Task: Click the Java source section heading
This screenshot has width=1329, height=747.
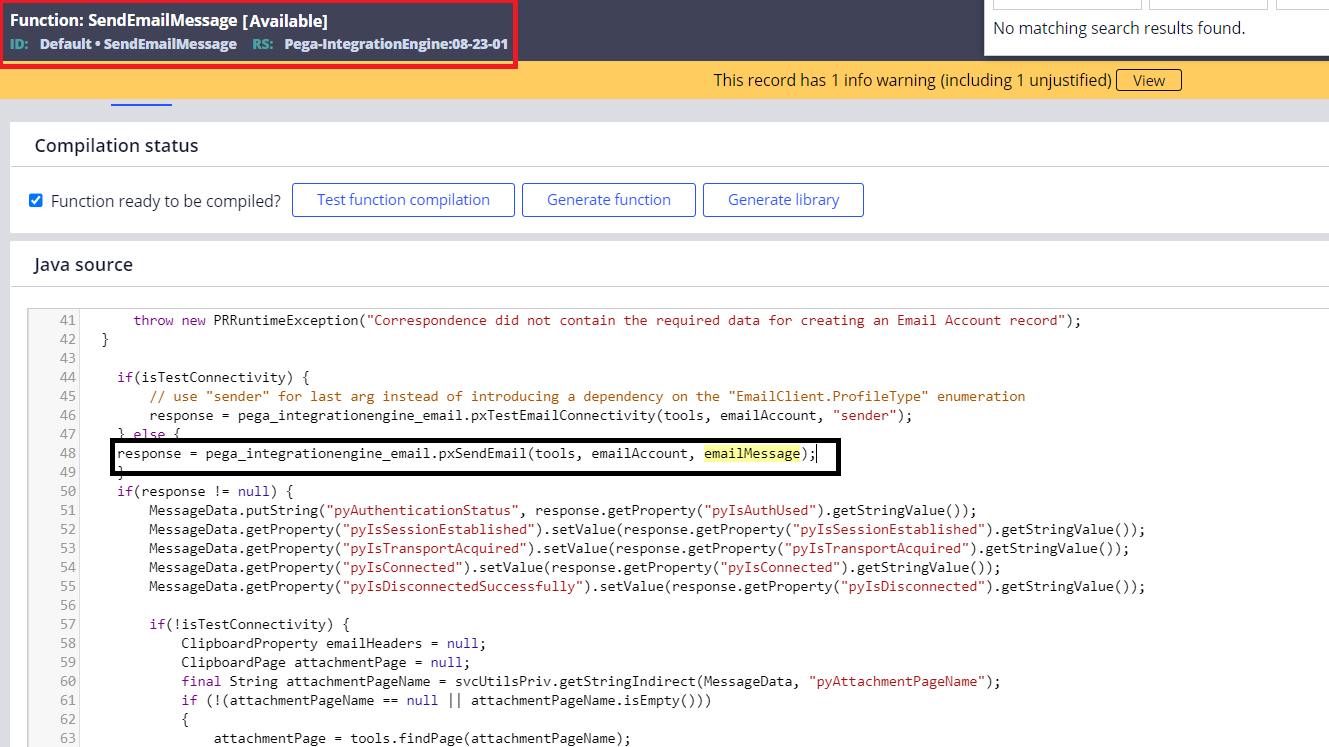Action: 83,265
